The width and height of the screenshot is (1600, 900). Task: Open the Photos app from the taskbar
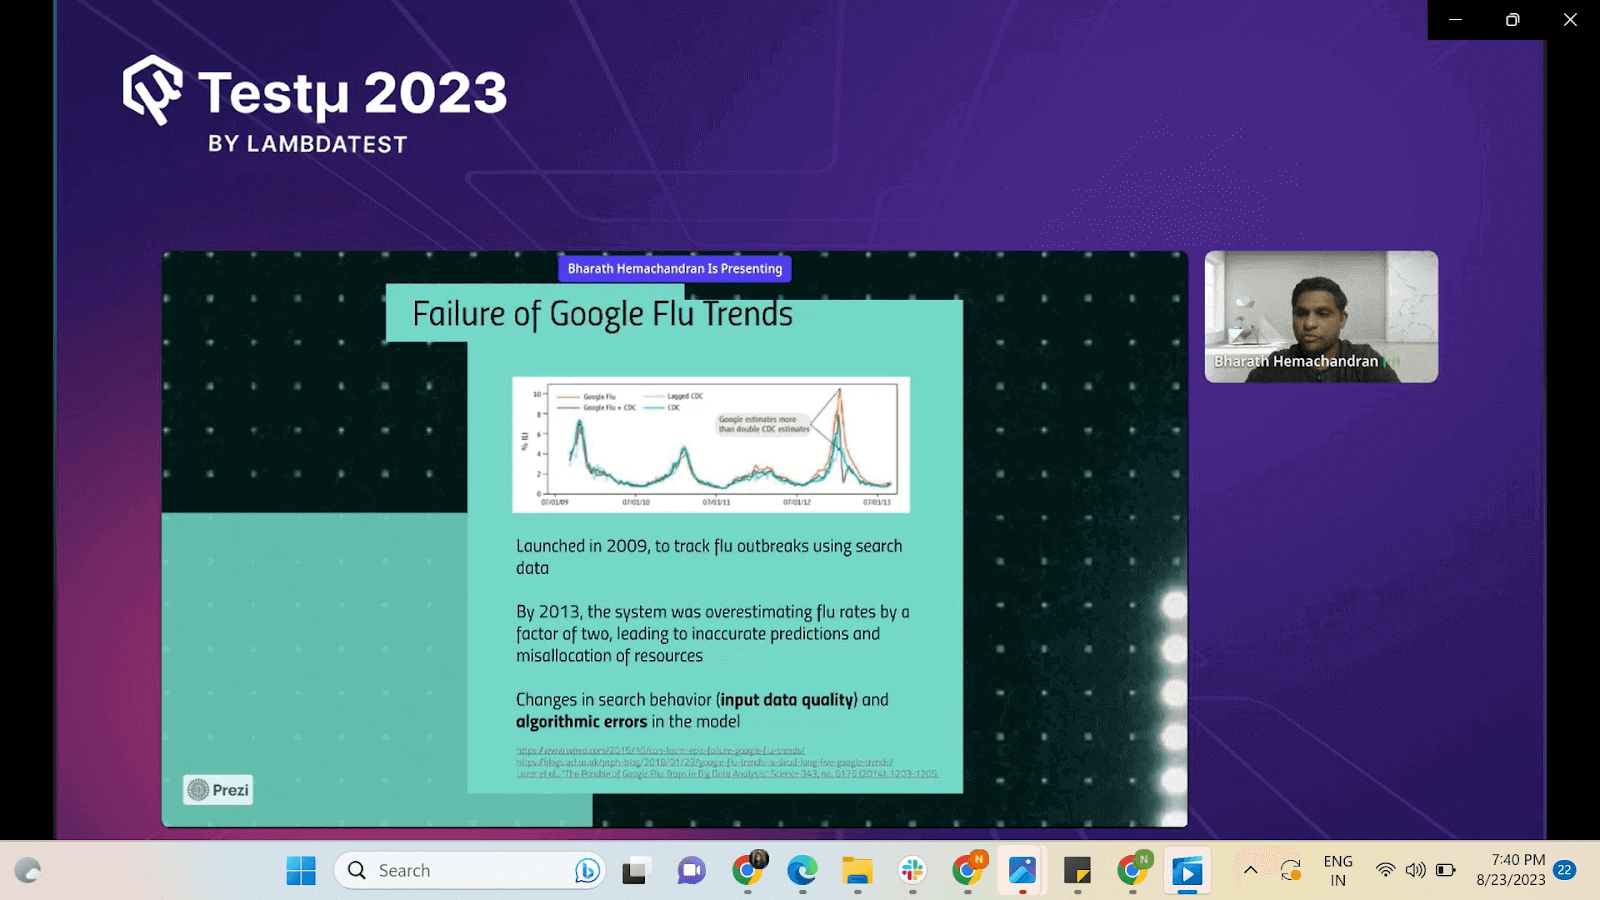(x=1022, y=870)
